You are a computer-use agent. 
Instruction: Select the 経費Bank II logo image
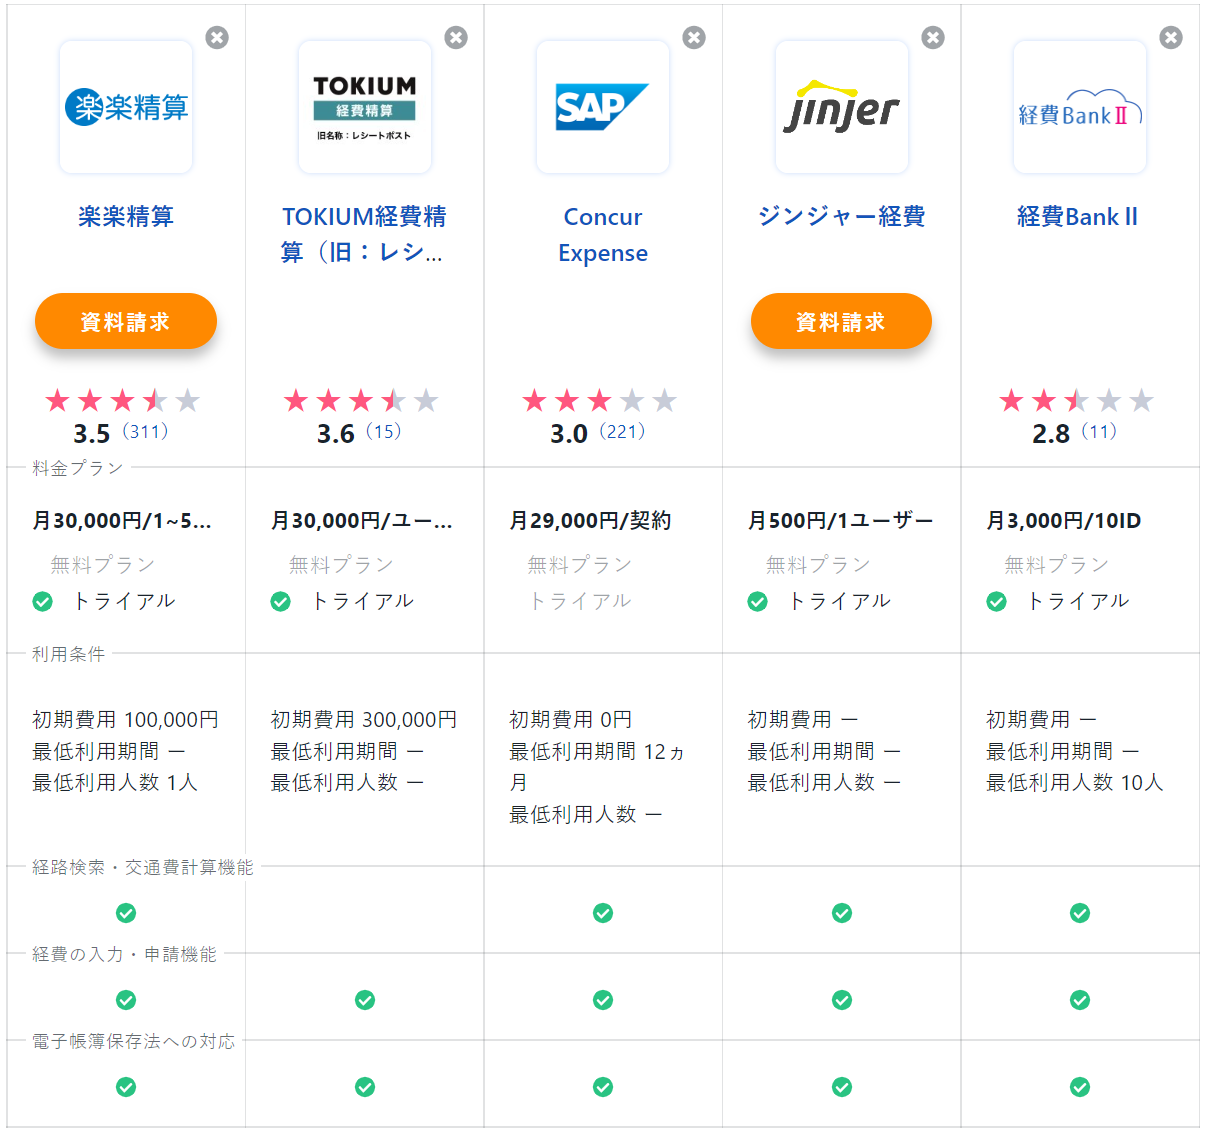1080,107
